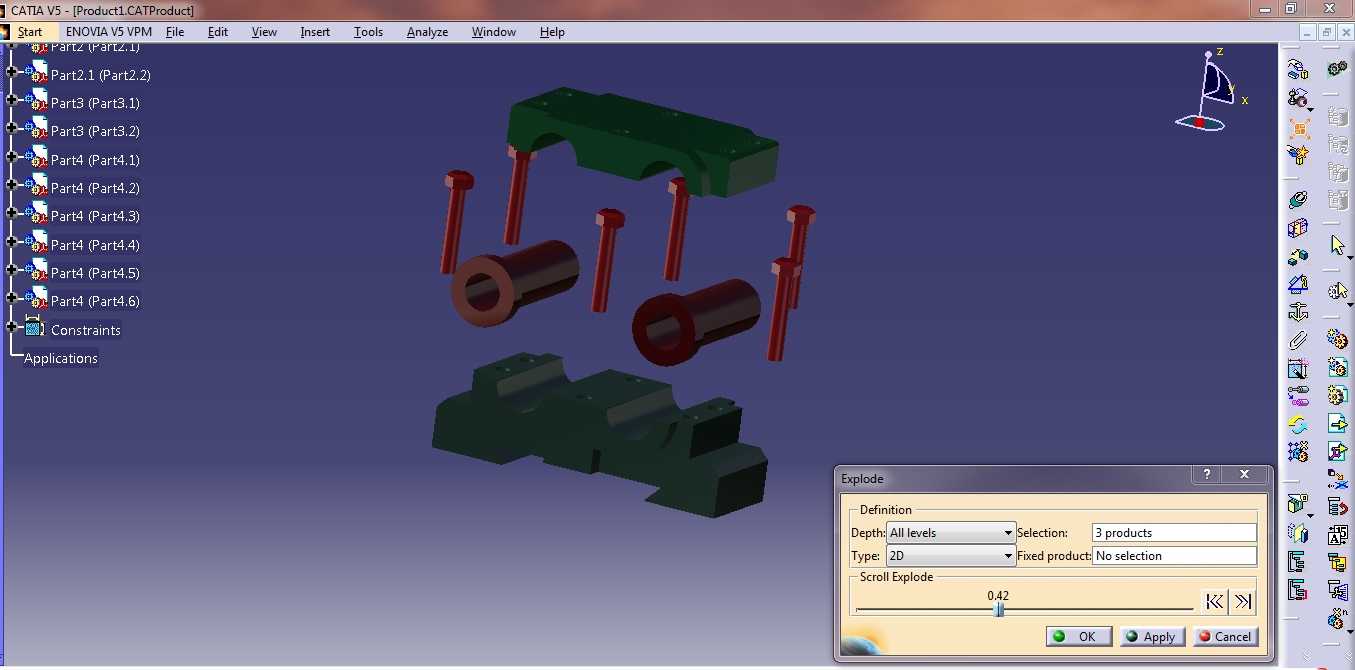Viewport: 1355px width, 670px height.
Task: Click the Multi Instantiation icon
Action: point(1338,618)
